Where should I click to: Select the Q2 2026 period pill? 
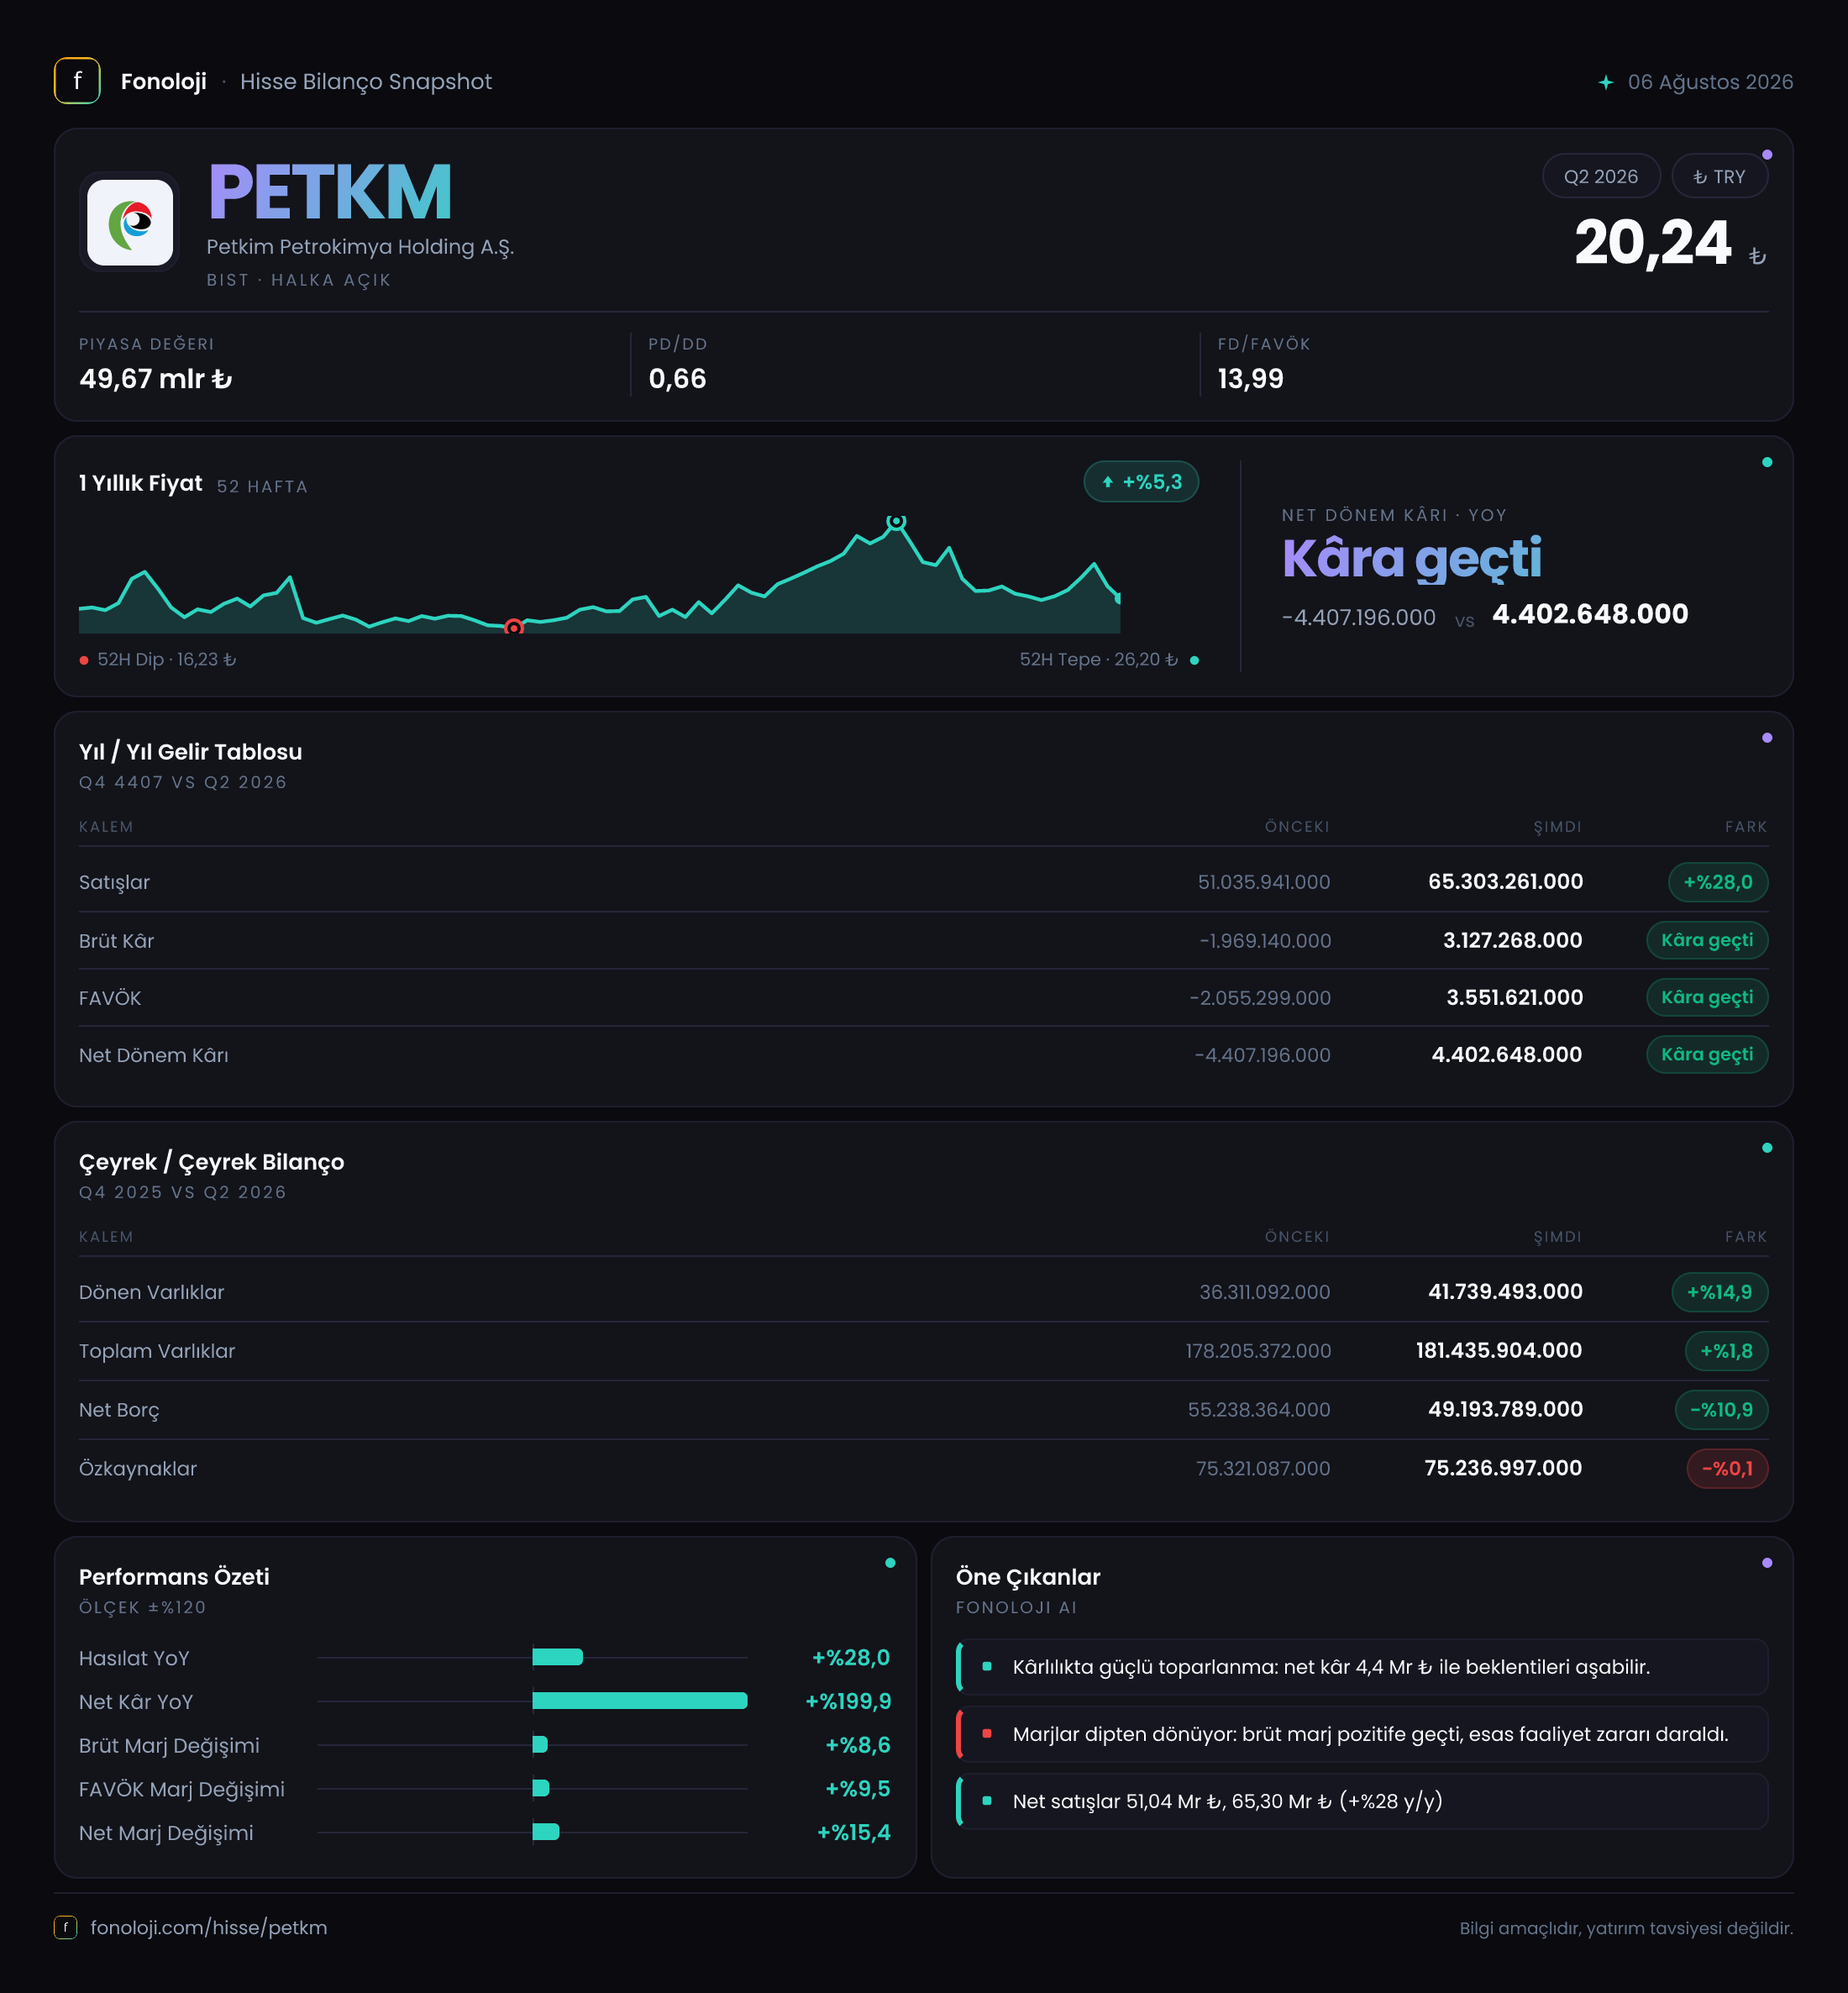(x=1601, y=176)
